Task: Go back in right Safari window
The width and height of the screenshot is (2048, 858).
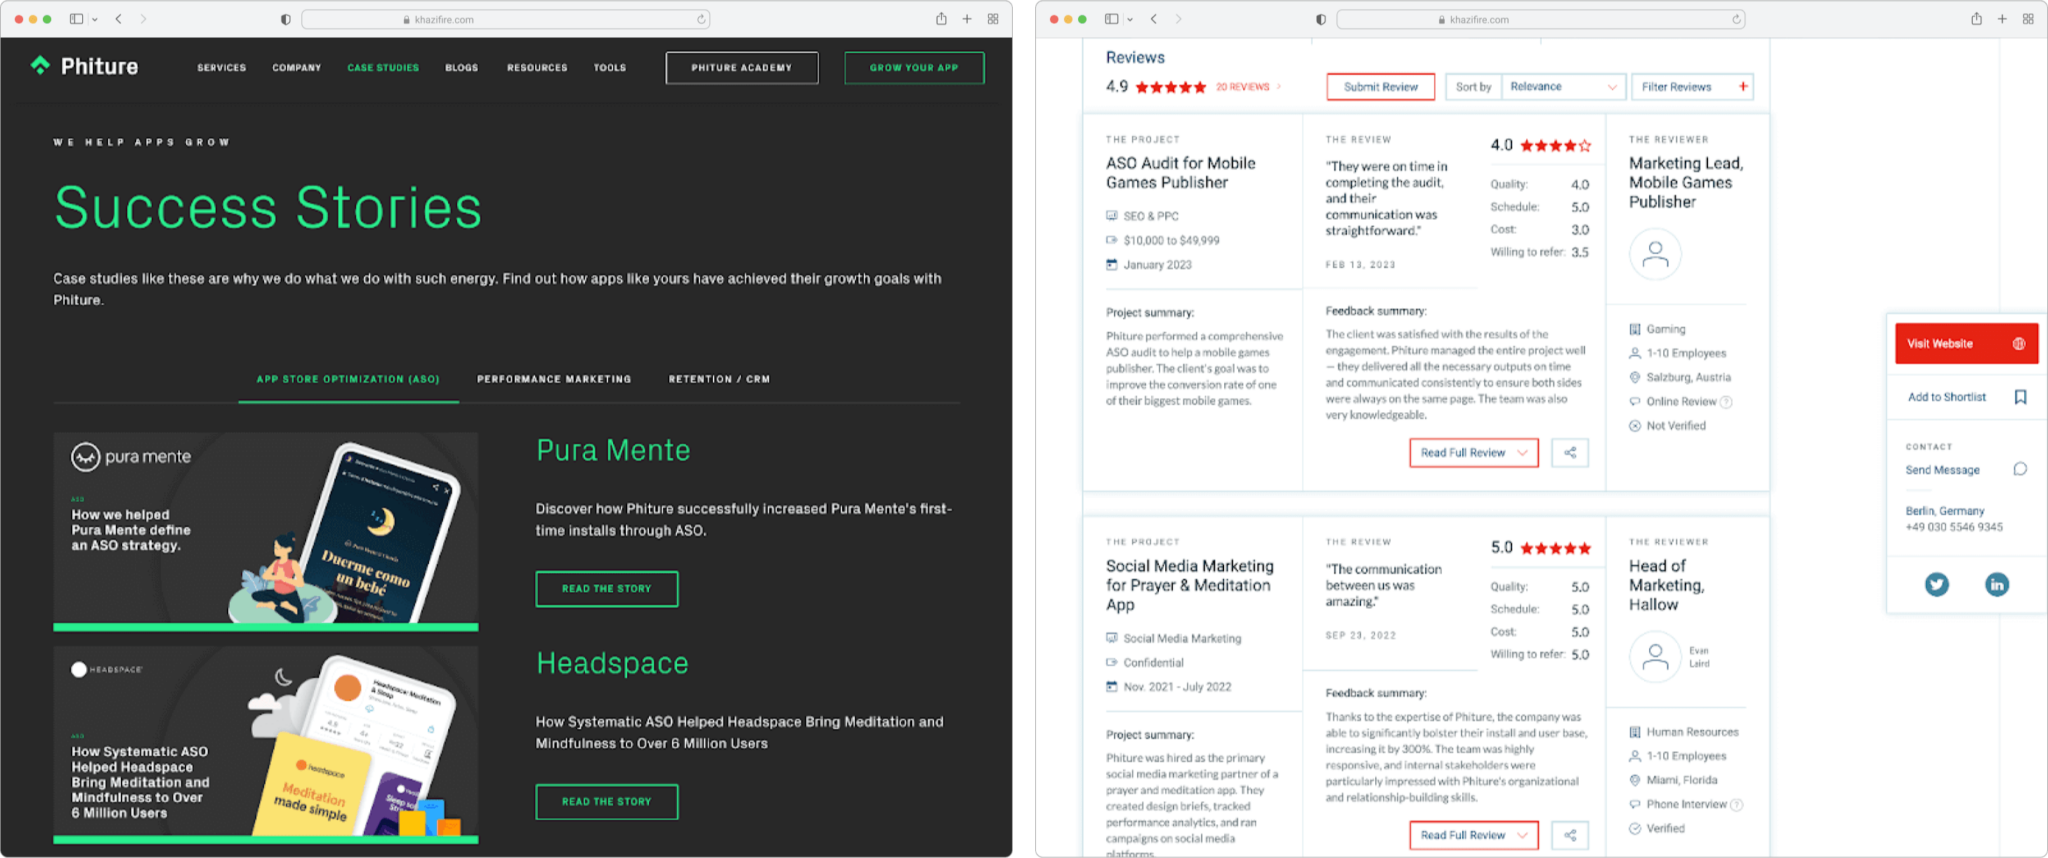Action: click(1154, 19)
